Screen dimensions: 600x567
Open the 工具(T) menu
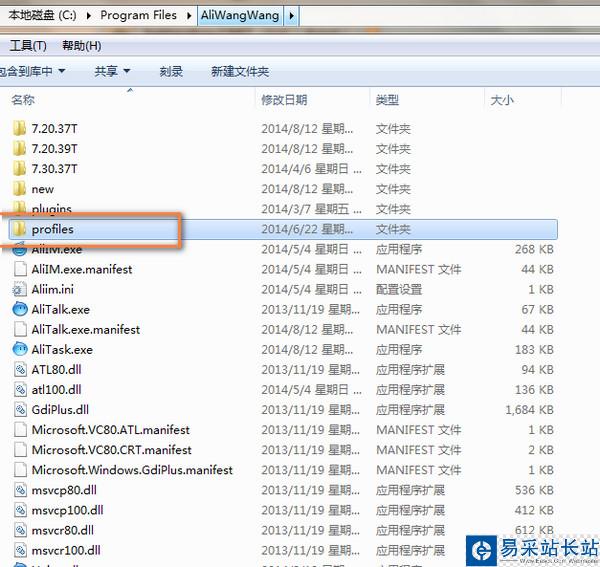tap(28, 46)
